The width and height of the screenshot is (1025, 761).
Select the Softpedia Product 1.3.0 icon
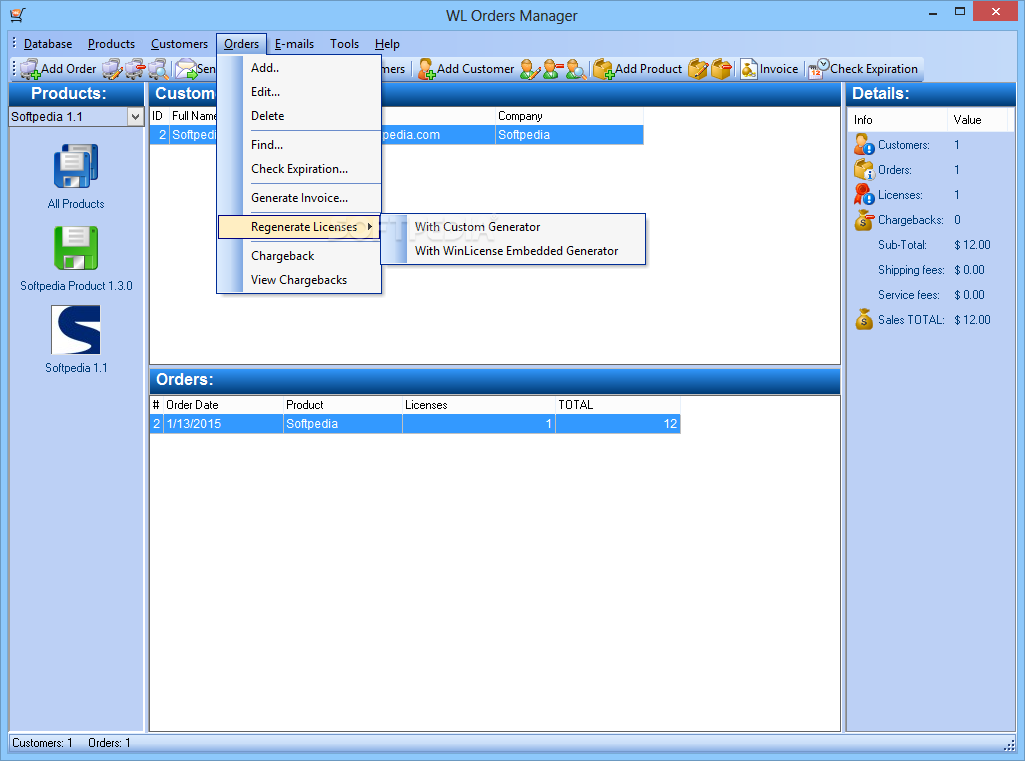point(76,248)
